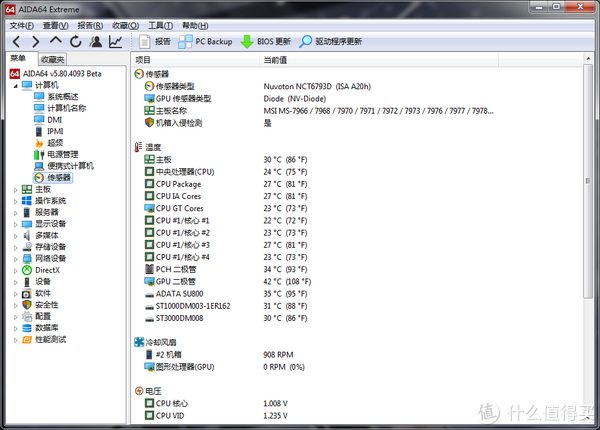
Task: Switch to the 收藏夹 tab
Action: pos(53,59)
